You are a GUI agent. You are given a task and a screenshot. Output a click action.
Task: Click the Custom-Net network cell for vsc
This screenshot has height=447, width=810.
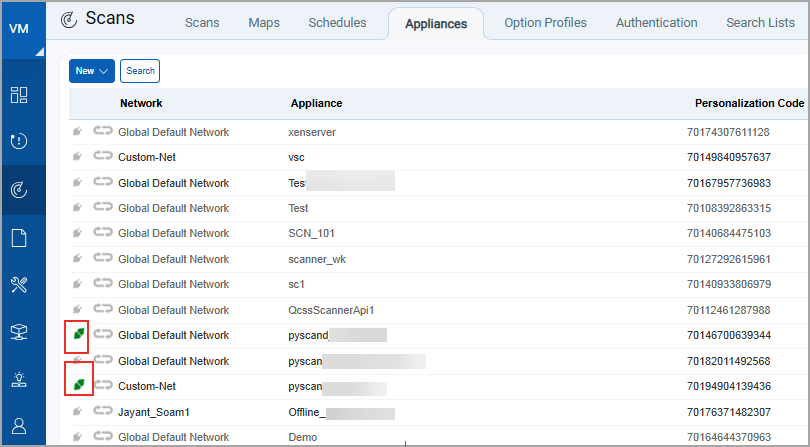(147, 157)
